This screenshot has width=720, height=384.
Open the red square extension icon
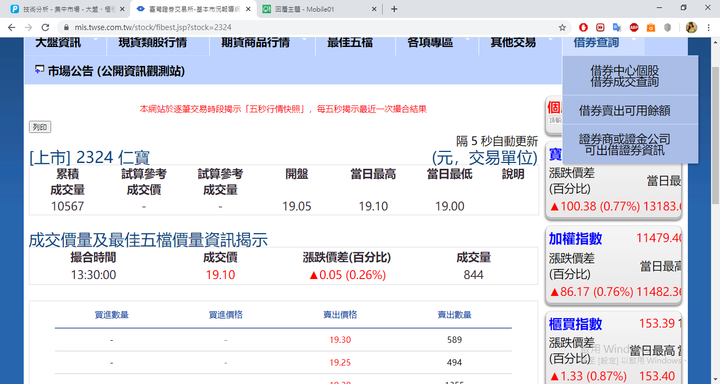[x=600, y=28]
